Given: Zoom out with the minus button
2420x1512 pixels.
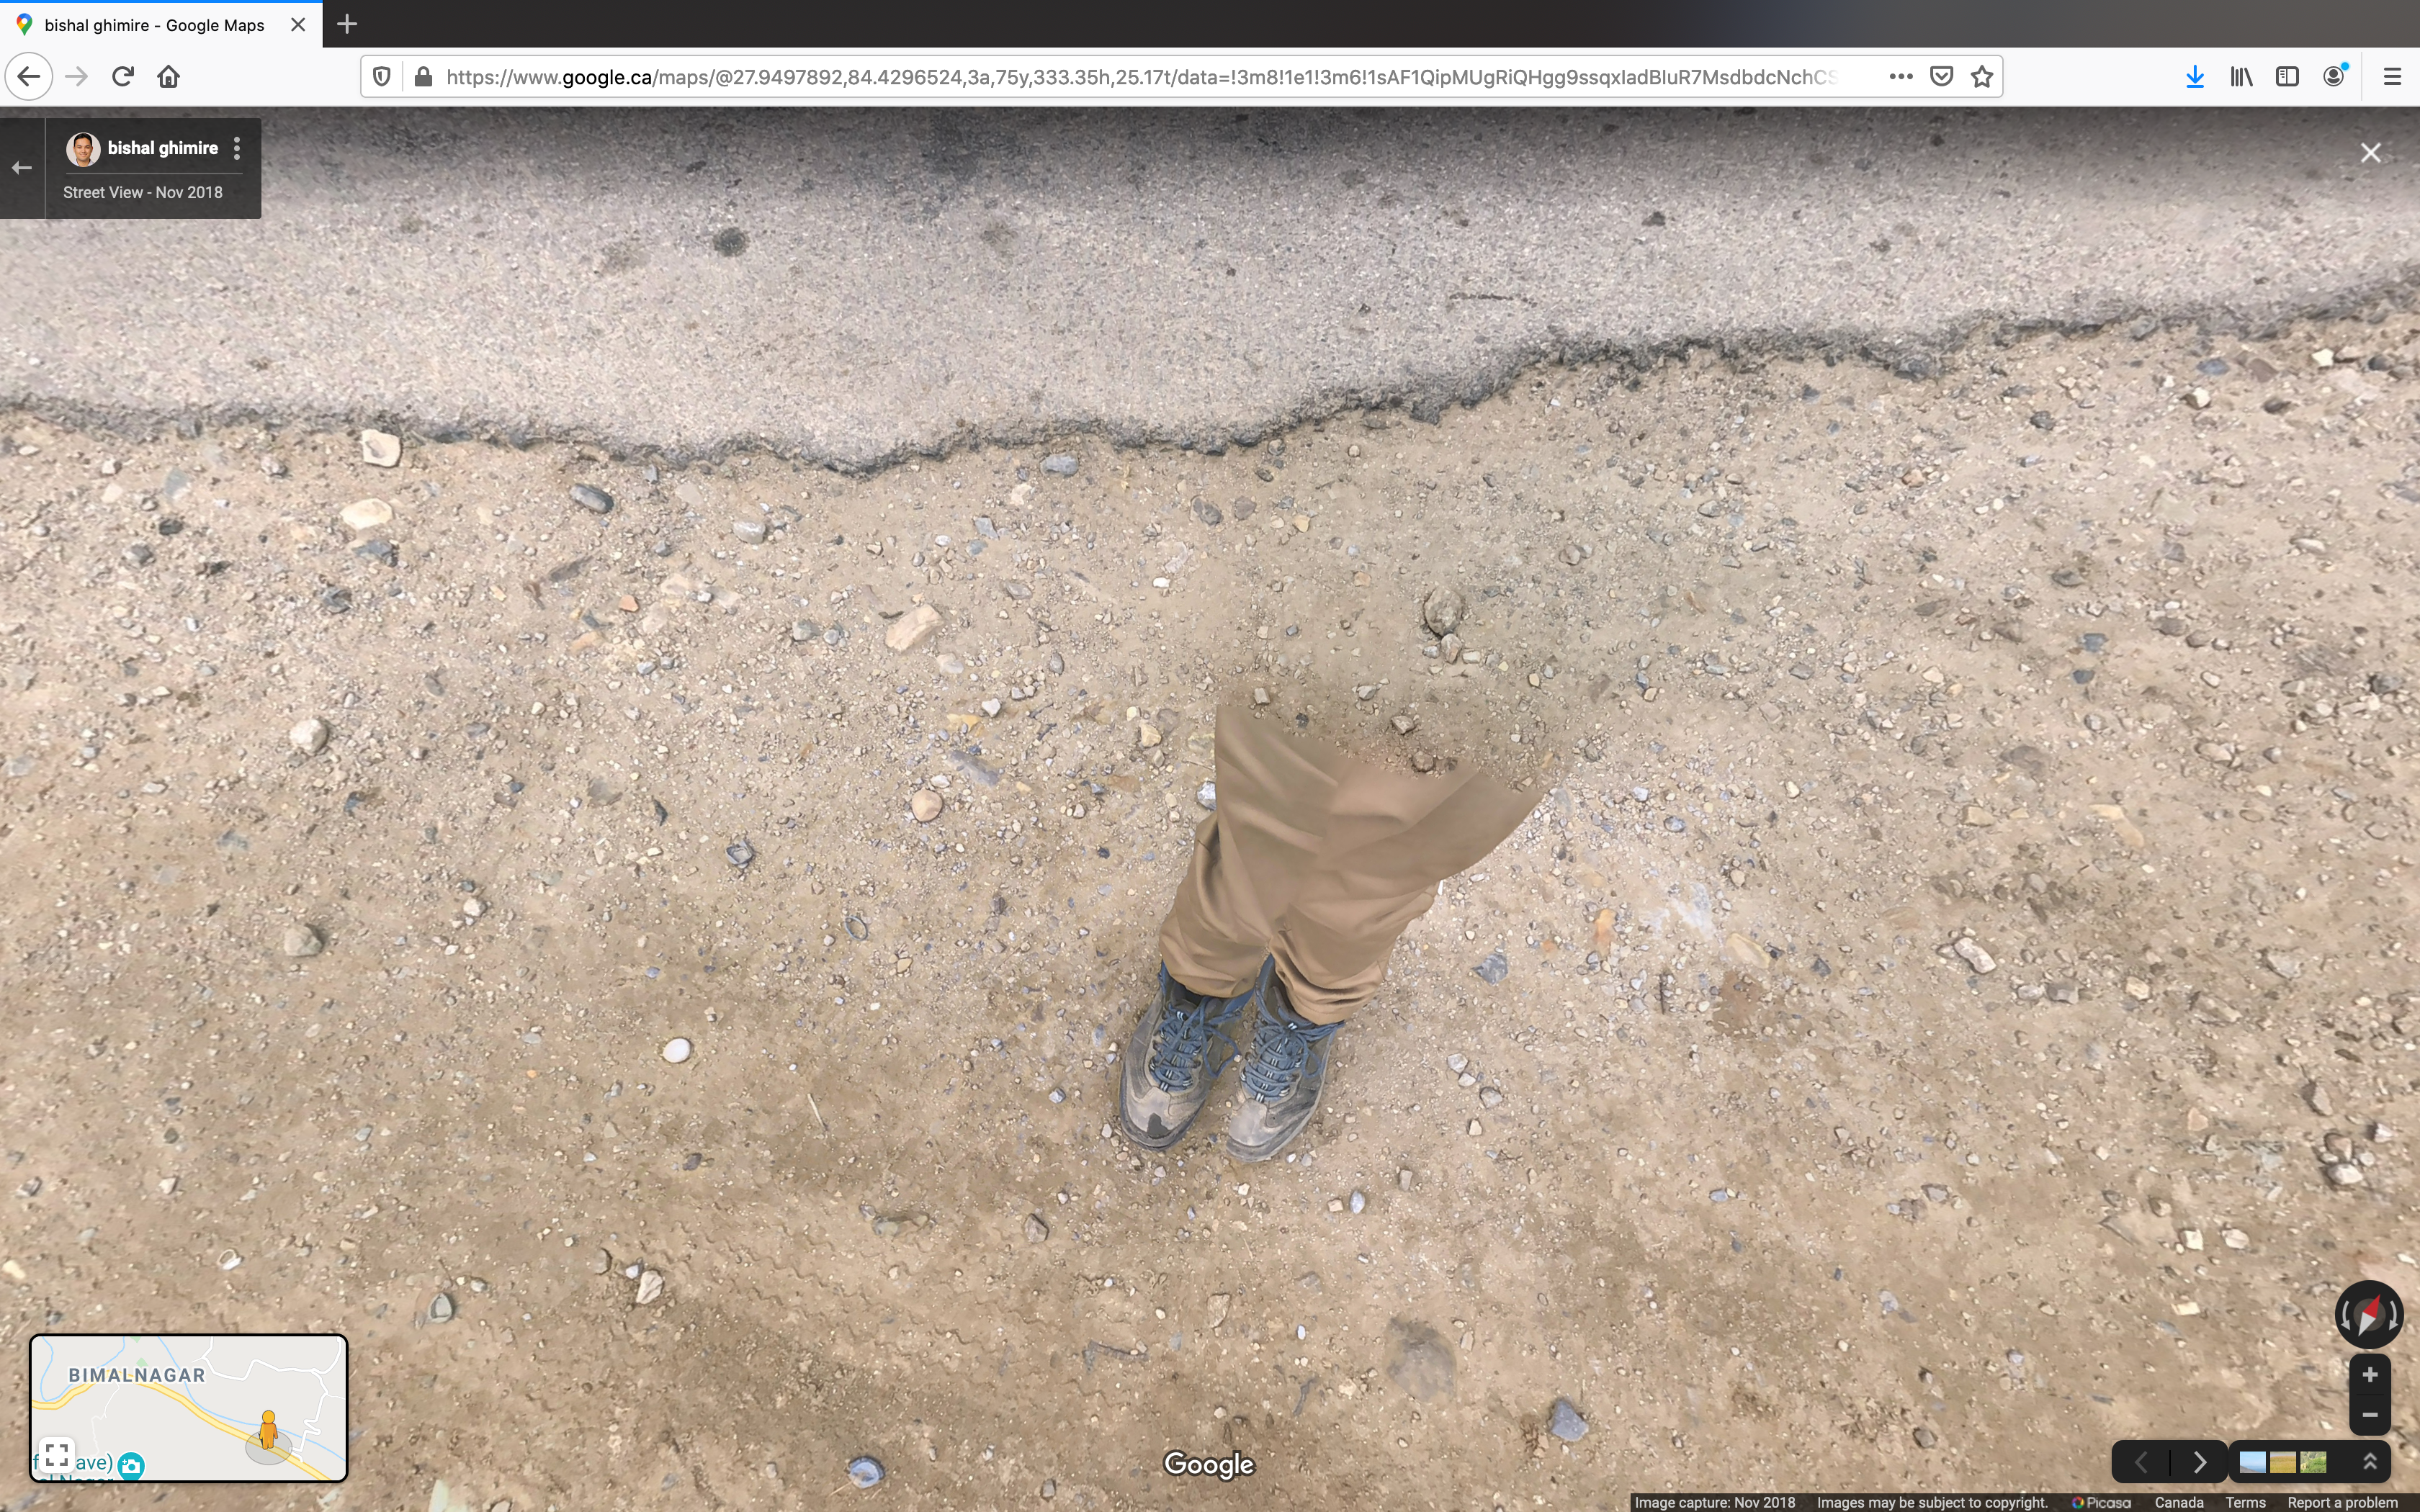Looking at the screenshot, I should [2369, 1415].
